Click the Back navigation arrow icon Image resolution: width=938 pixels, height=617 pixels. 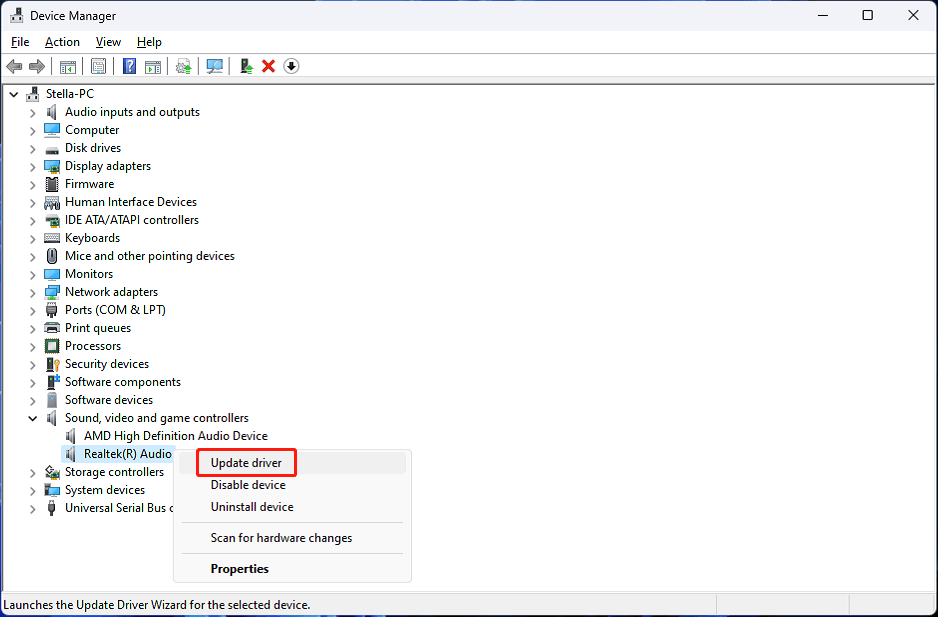(14, 66)
